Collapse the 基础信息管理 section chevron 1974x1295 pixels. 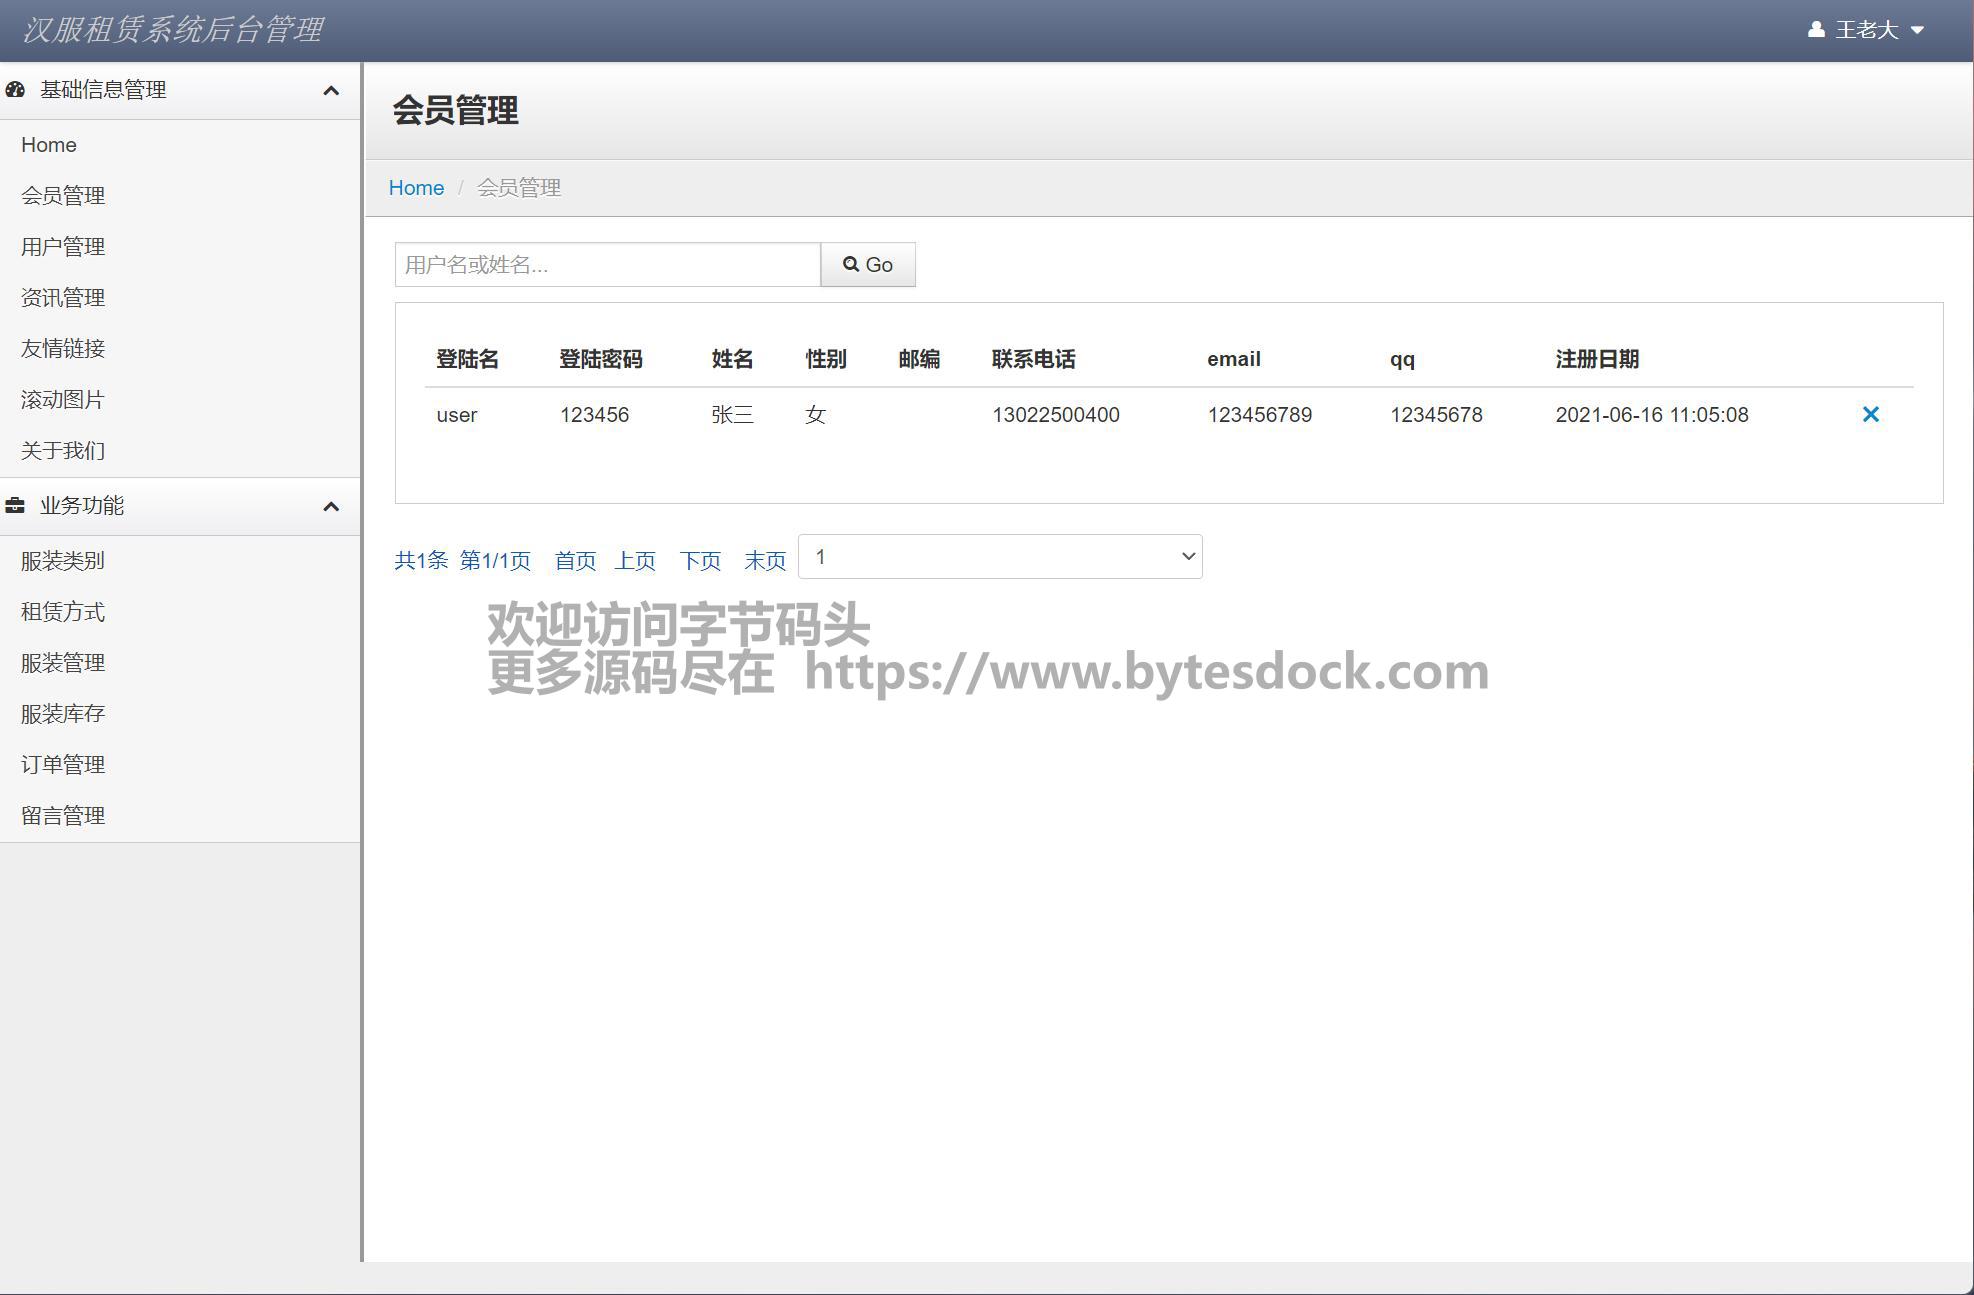(x=331, y=91)
